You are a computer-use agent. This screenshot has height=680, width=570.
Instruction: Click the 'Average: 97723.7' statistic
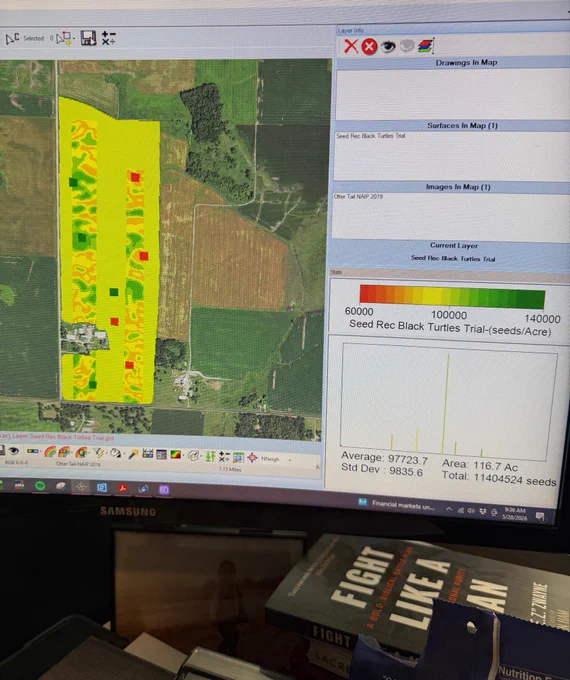[x=384, y=458]
